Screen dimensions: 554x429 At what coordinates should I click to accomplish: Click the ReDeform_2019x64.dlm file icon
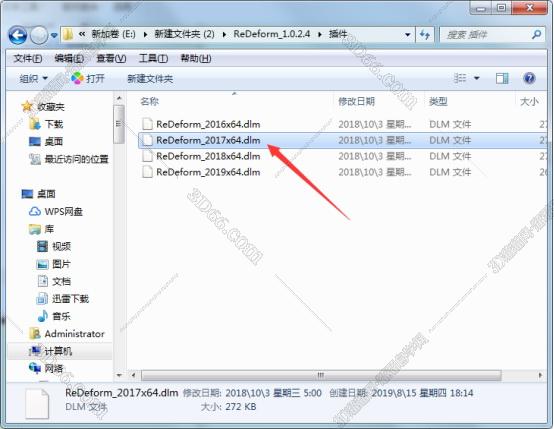pyautogui.click(x=147, y=172)
